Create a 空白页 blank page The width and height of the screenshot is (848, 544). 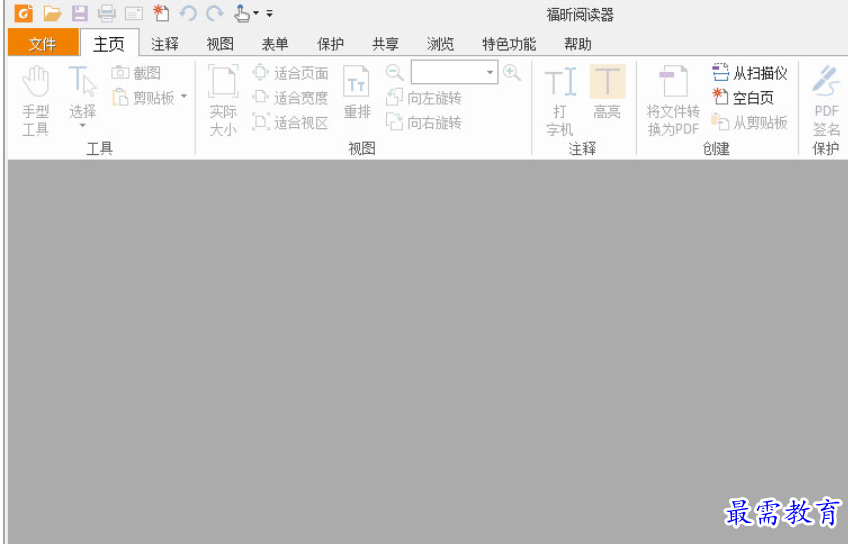pyautogui.click(x=743, y=98)
